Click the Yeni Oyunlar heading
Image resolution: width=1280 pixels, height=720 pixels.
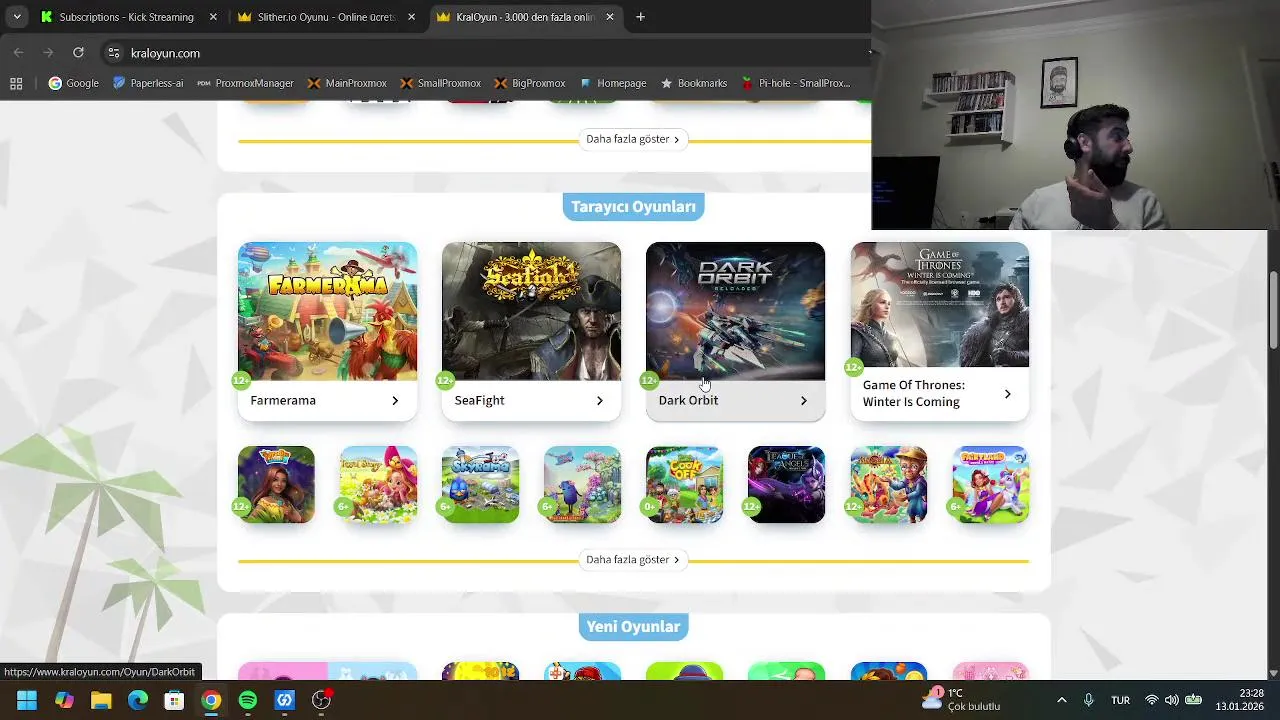tap(633, 627)
